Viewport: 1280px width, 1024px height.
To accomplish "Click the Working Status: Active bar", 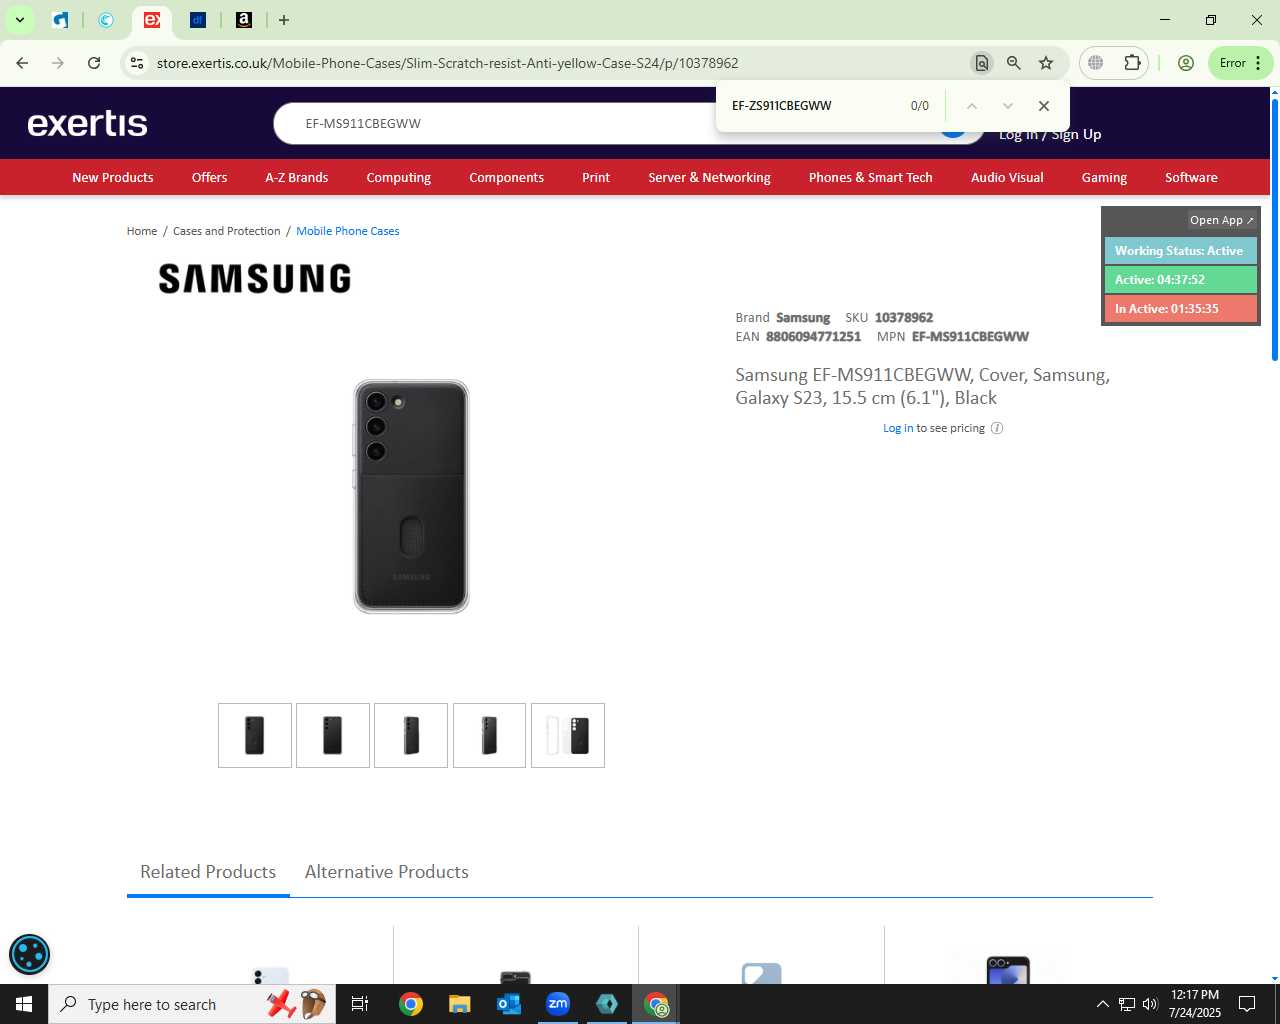I will pos(1180,251).
